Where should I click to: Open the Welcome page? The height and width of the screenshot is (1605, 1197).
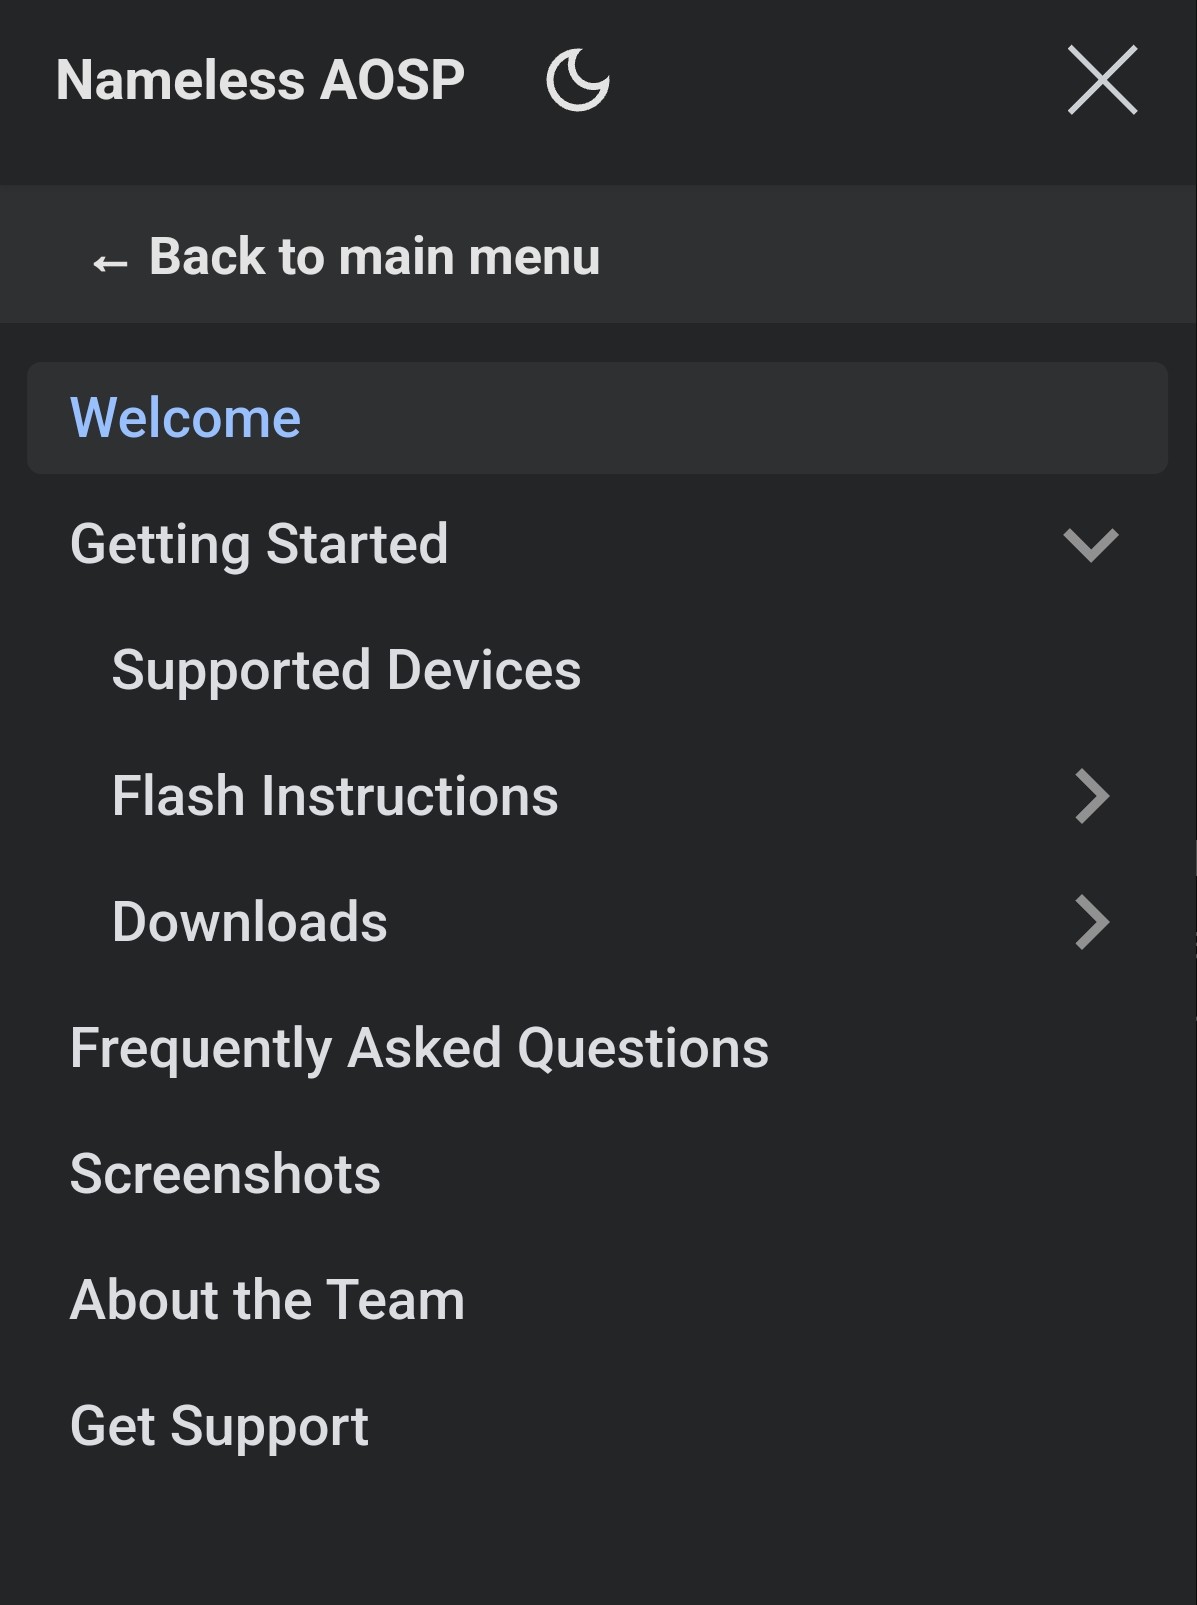tap(186, 418)
